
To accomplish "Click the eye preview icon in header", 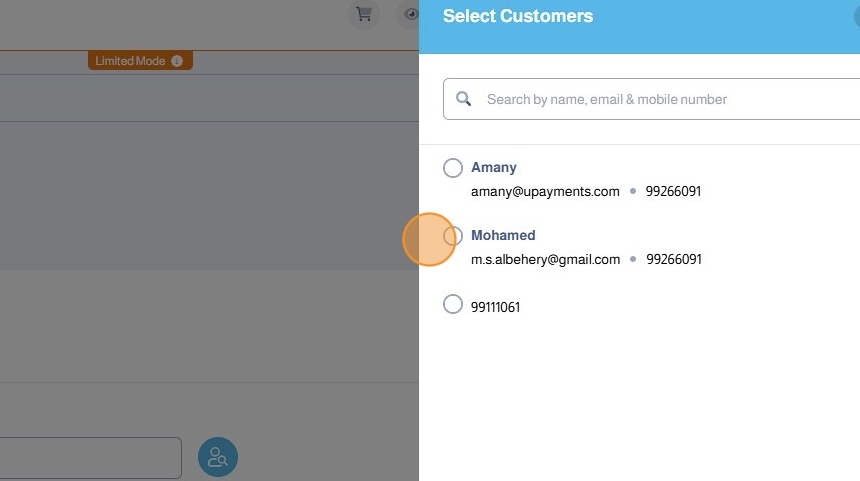I will [x=410, y=14].
